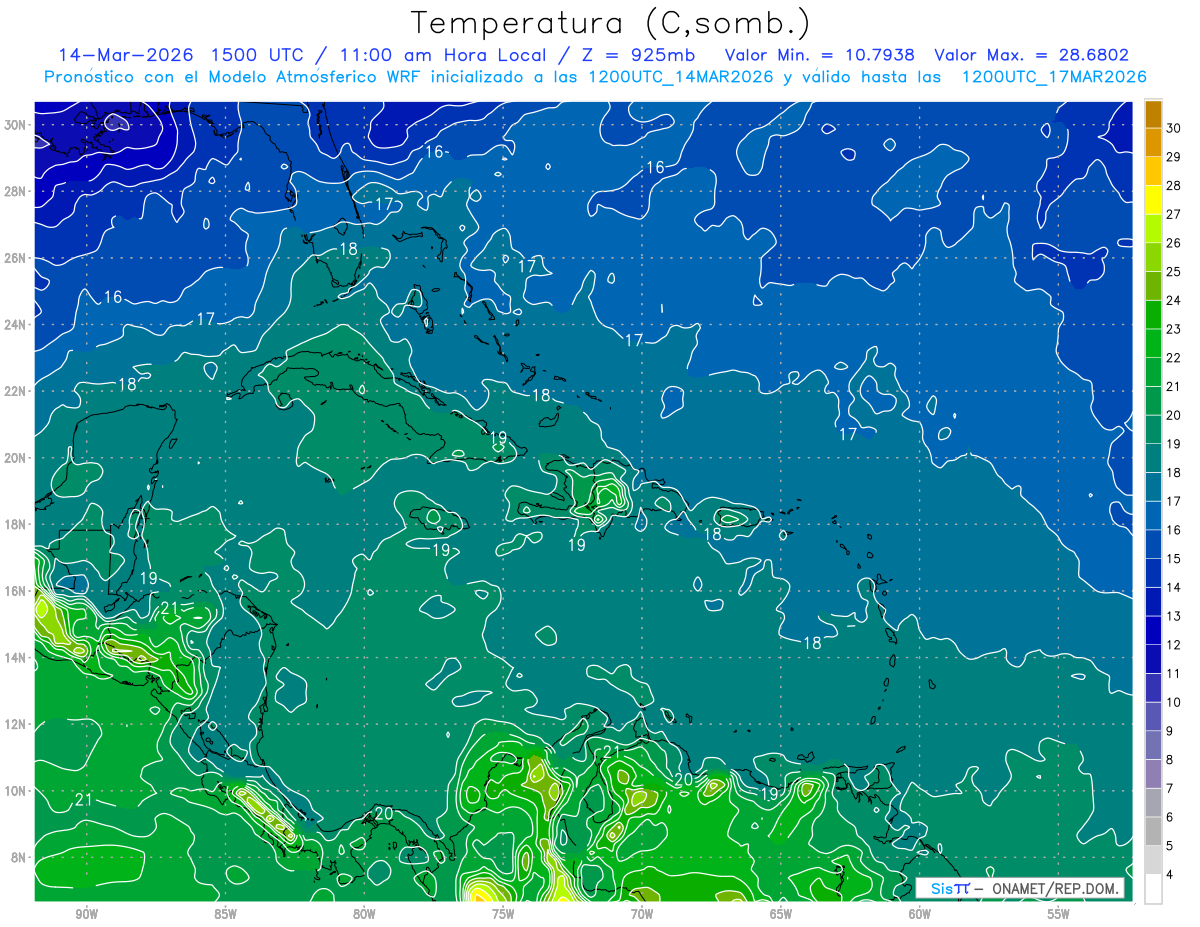The width and height of the screenshot is (1200, 927).
Task: Click the "30N" latitude axis label
Action: (16, 125)
